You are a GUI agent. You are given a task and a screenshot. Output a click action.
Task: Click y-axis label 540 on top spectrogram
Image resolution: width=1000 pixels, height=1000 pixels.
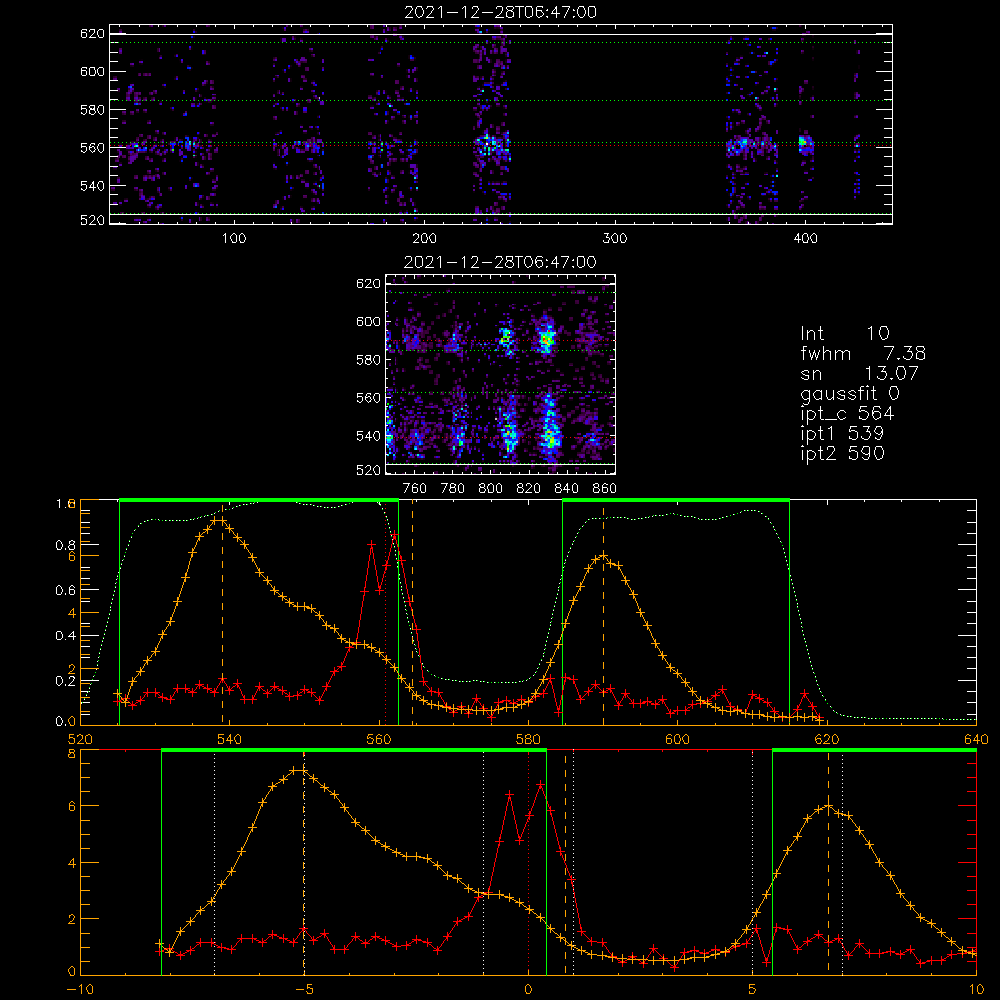[x=92, y=186]
